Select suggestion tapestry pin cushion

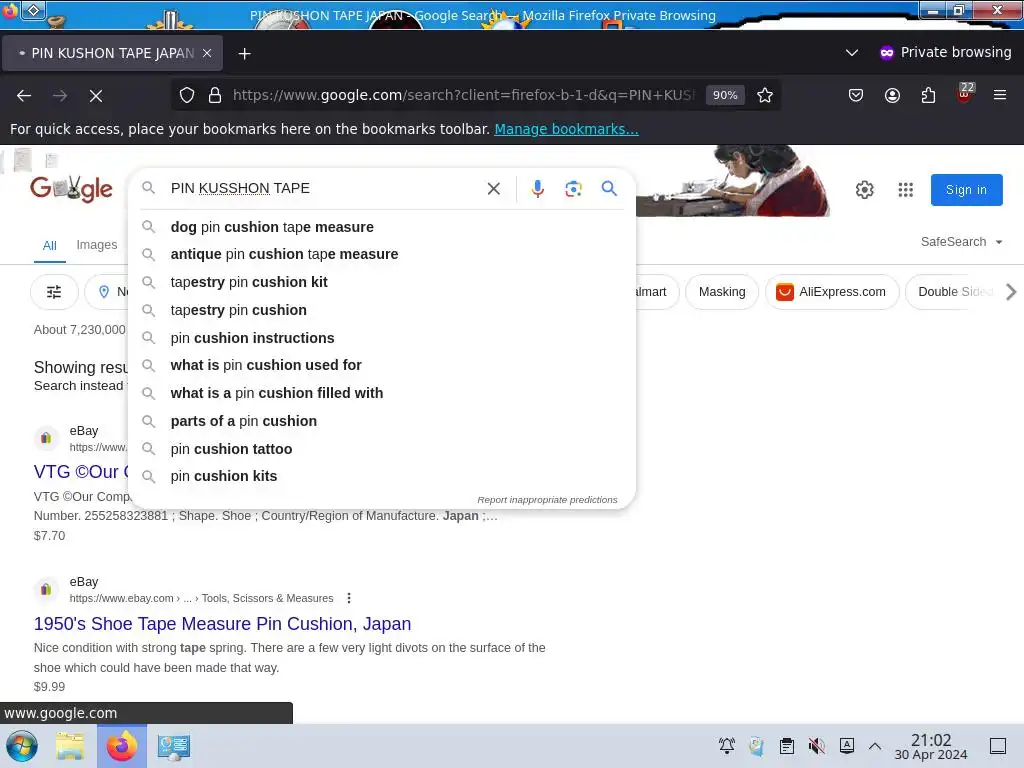382,310
